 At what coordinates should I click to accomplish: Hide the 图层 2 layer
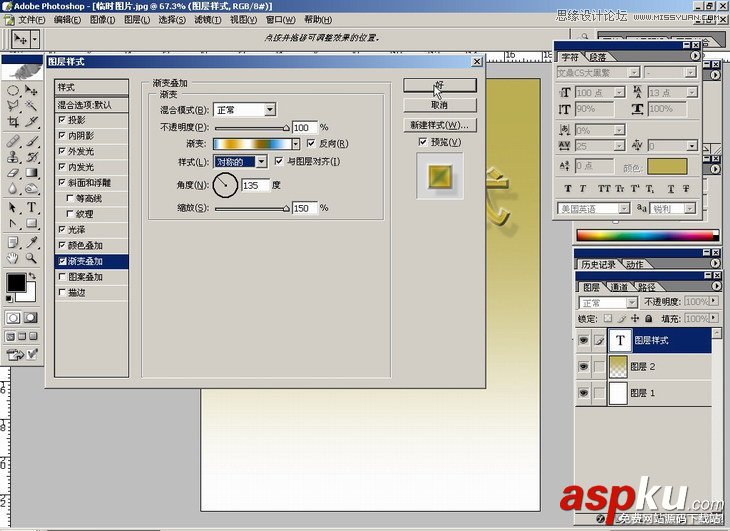[583, 367]
